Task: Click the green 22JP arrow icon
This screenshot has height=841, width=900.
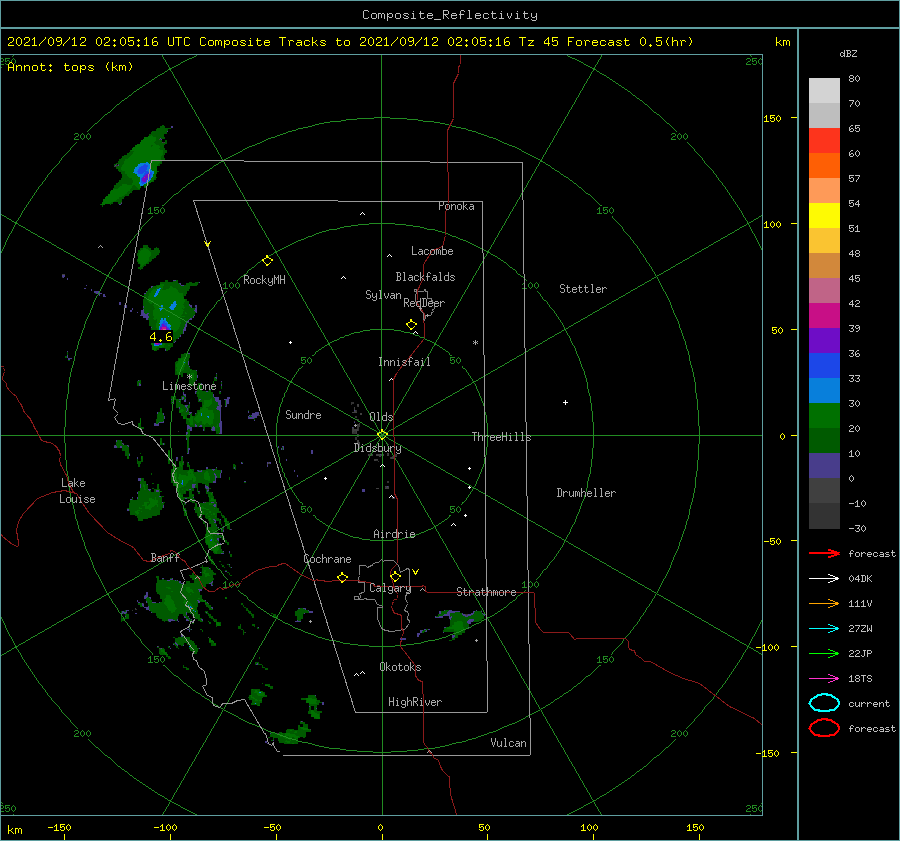Action: coord(824,653)
